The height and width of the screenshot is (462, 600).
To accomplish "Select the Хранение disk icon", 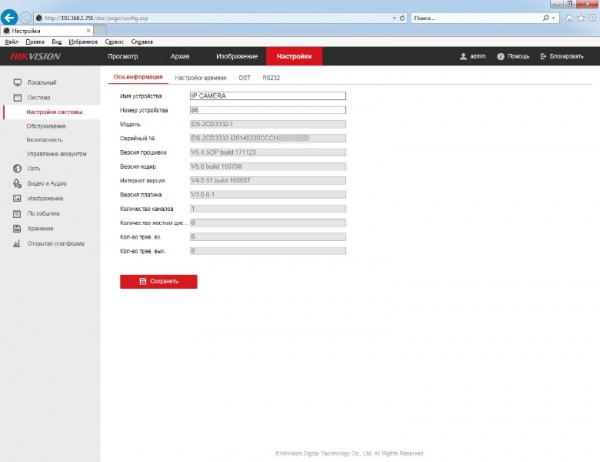I will [17, 229].
